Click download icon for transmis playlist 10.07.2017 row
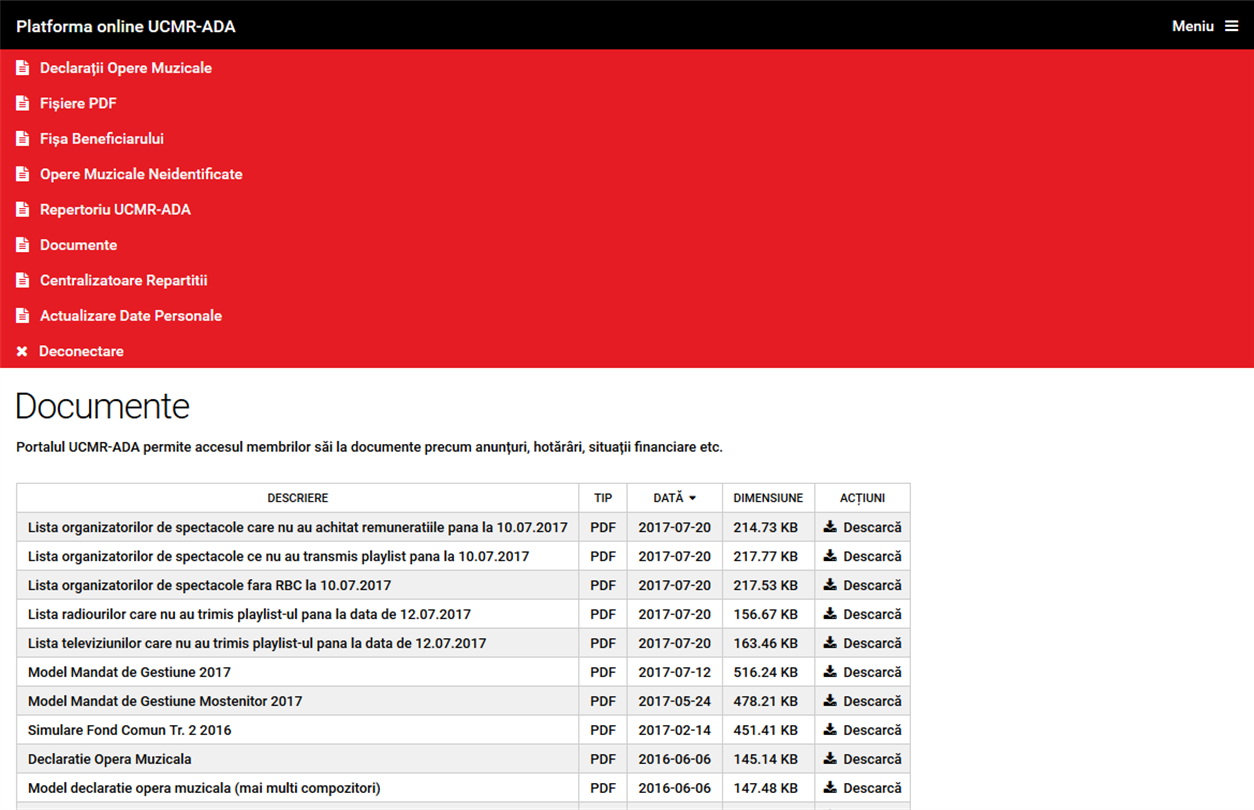 (x=830, y=556)
